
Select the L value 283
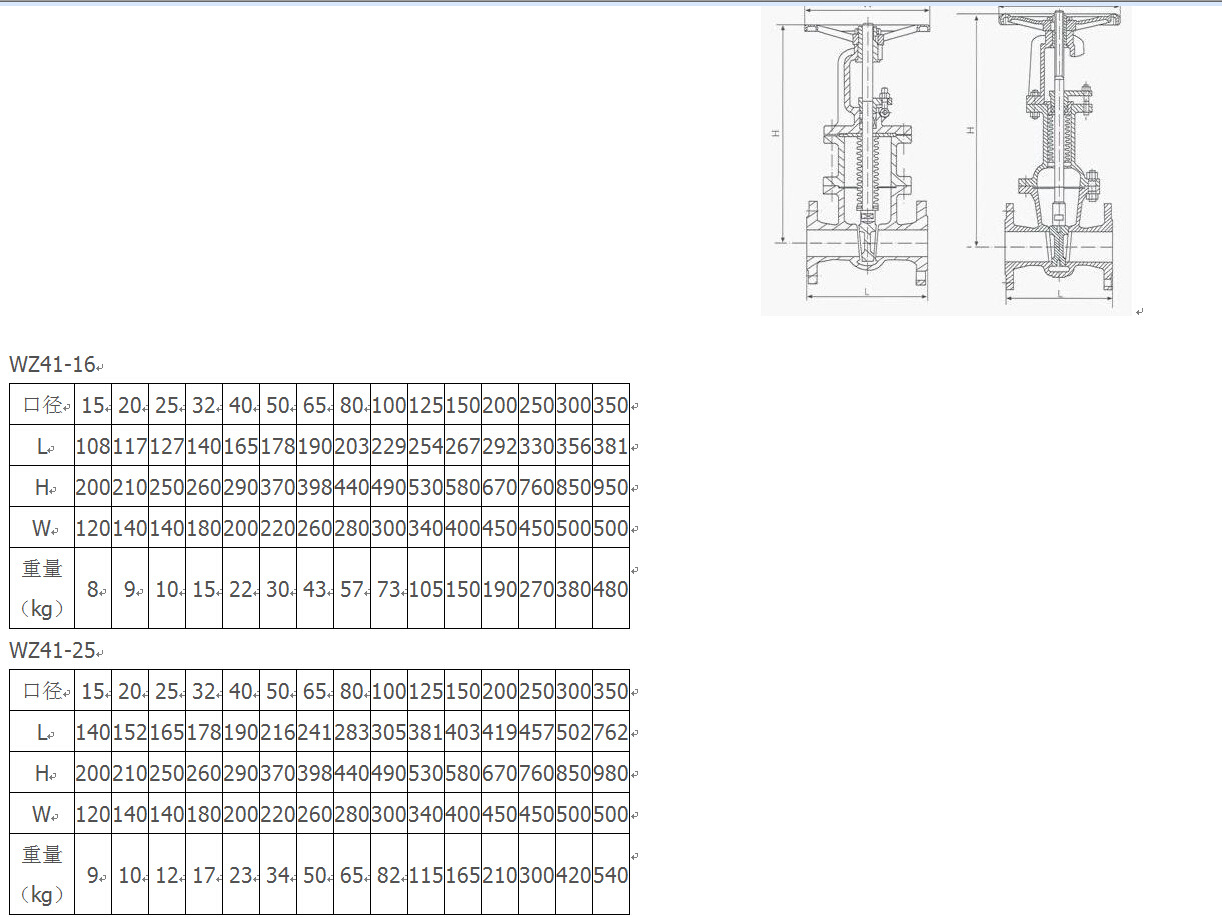352,732
